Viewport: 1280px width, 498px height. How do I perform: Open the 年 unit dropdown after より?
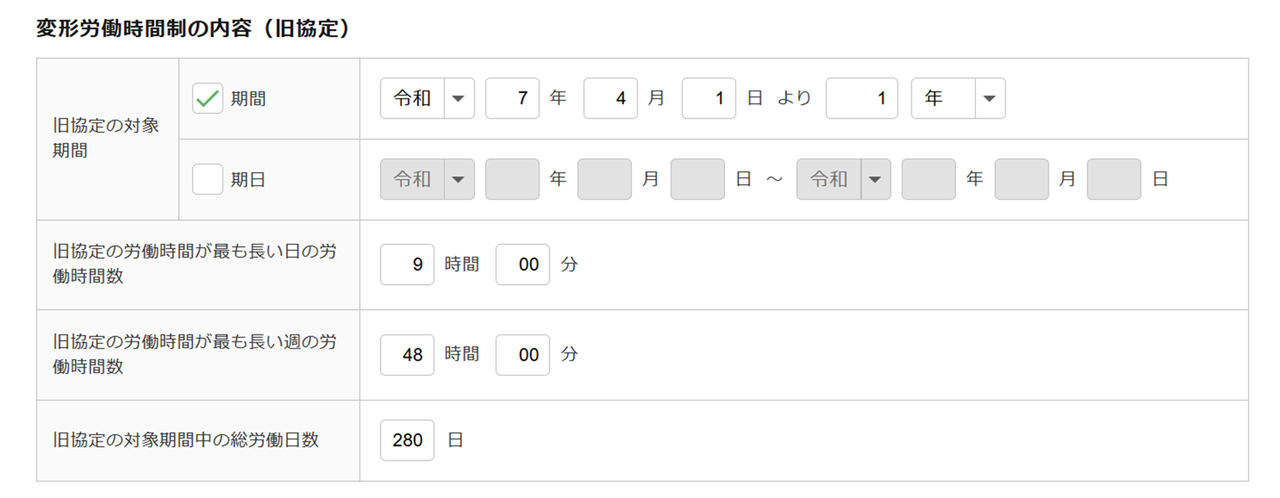[x=957, y=99]
